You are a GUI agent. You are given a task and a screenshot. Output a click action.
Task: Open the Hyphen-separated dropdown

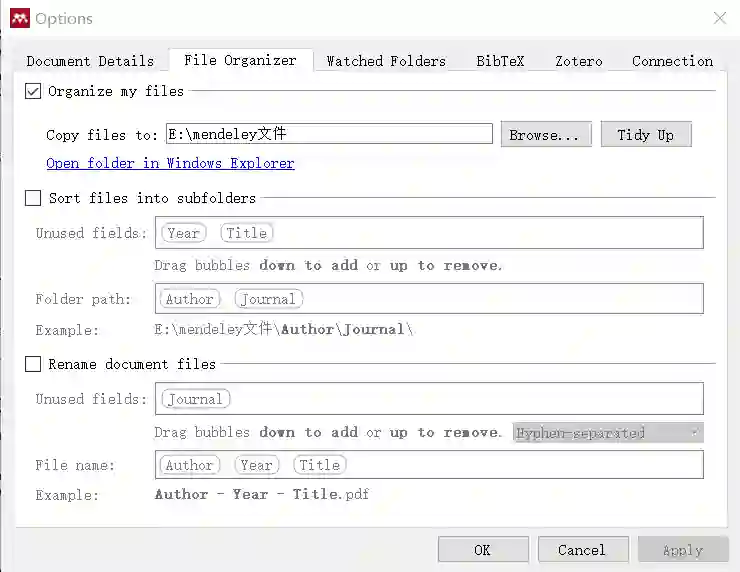coord(608,433)
